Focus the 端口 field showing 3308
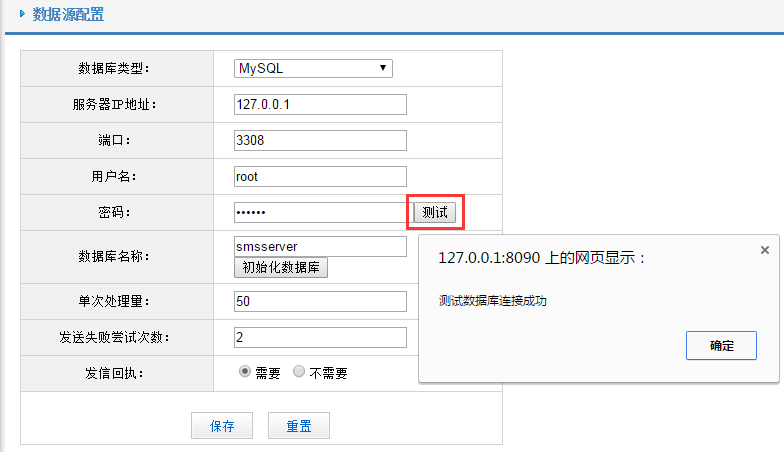Screen dimensions: 784x452 pos(319,140)
